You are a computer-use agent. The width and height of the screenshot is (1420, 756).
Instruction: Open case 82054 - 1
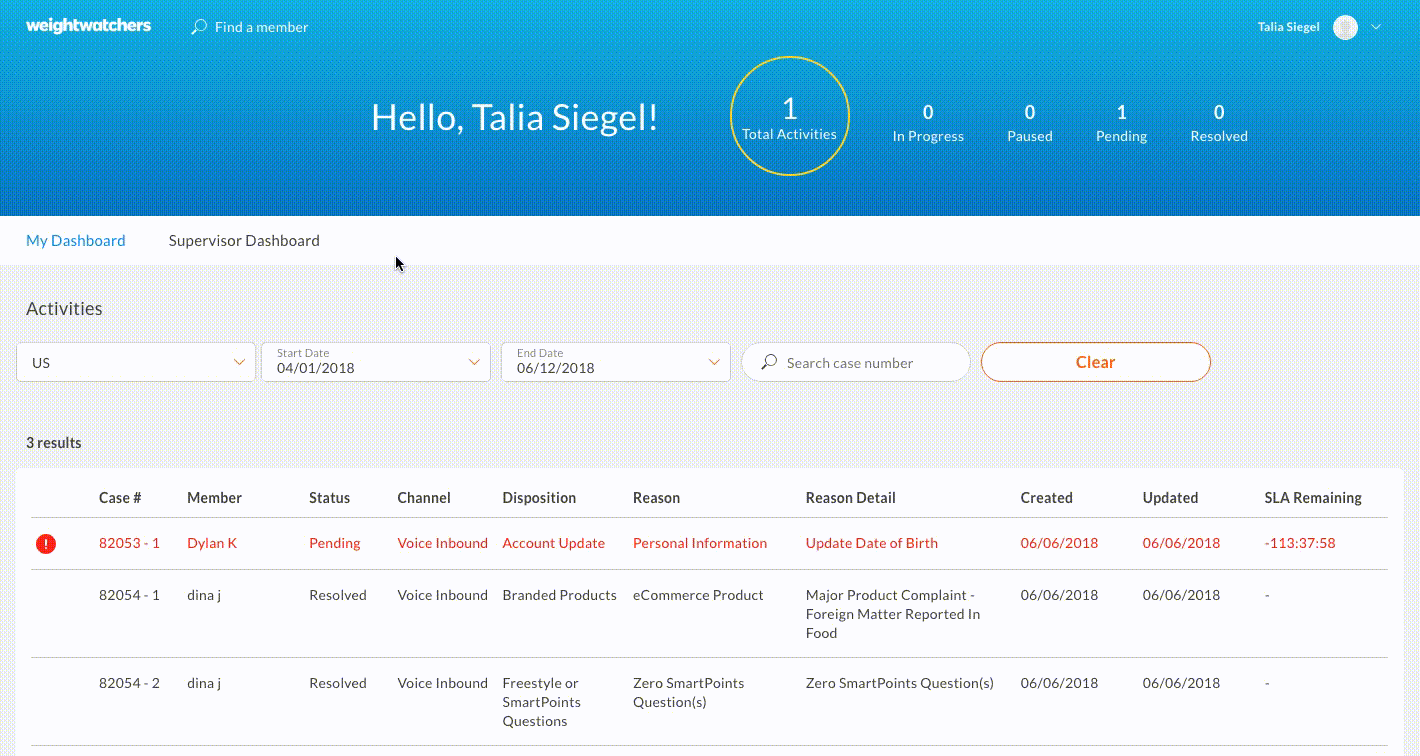(x=129, y=595)
